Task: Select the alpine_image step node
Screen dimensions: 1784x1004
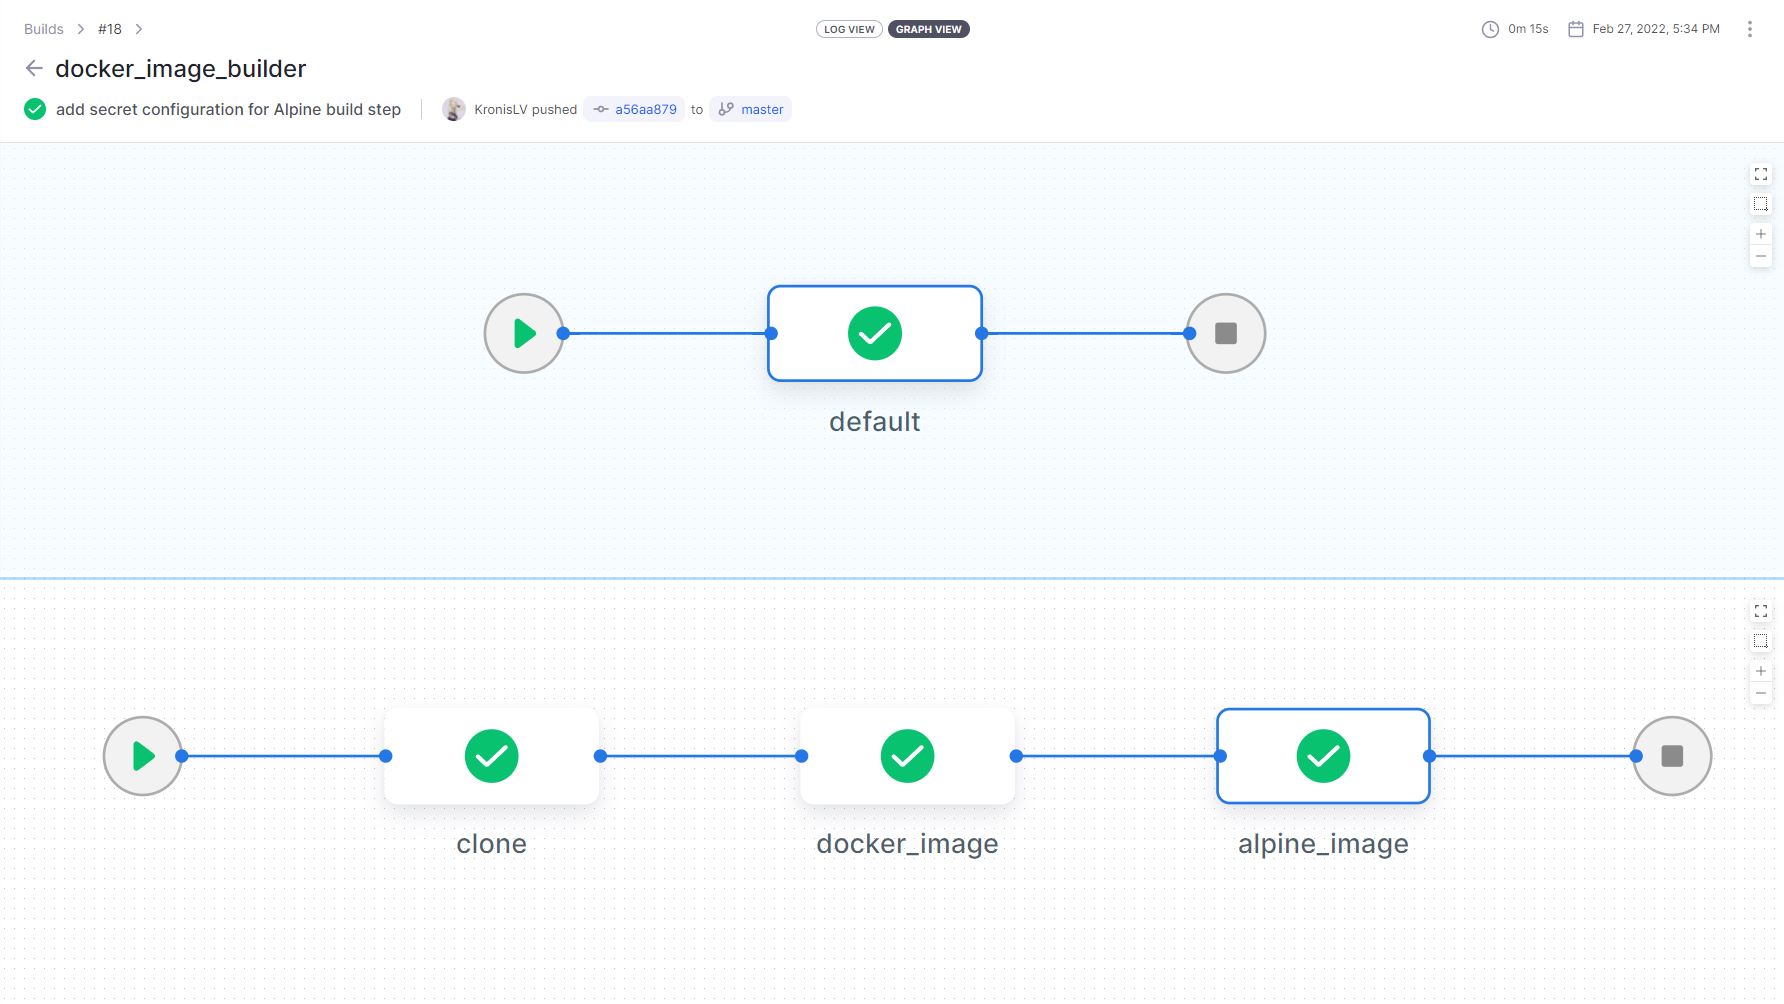Action: 1323,756
